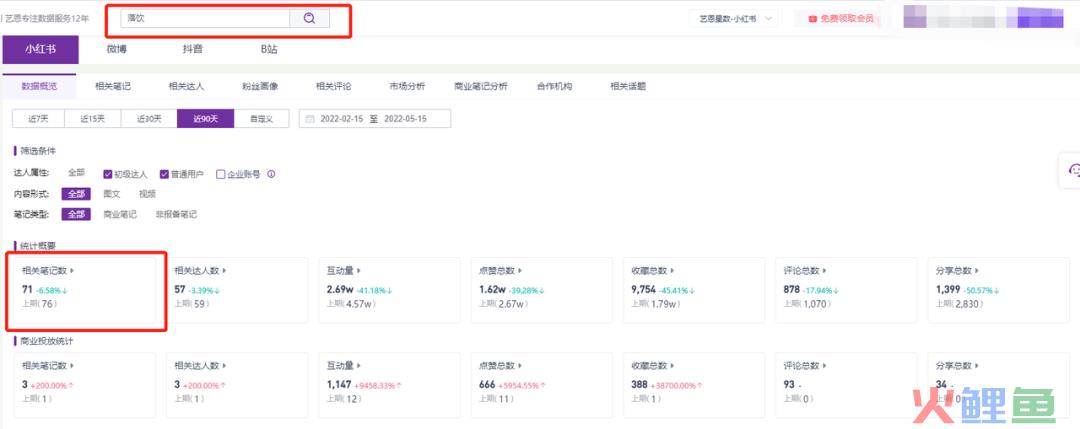Filter 内容形式 by 图文
This screenshot has height=429, width=1080.
112,194
